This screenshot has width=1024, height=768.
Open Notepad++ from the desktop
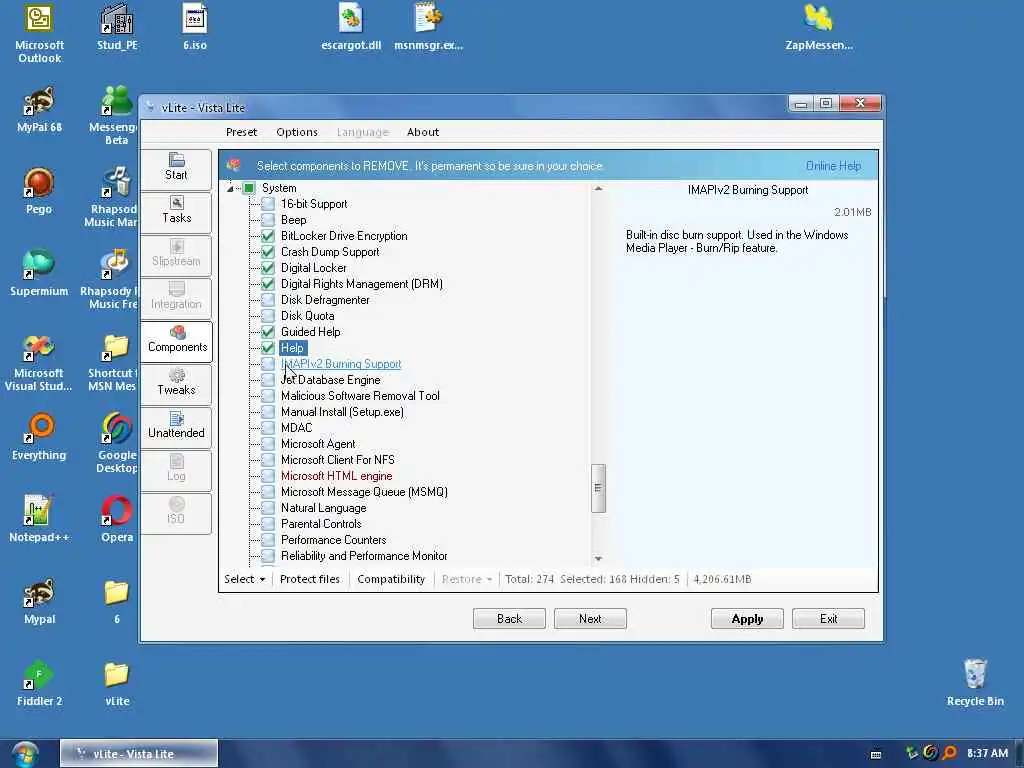click(39, 519)
